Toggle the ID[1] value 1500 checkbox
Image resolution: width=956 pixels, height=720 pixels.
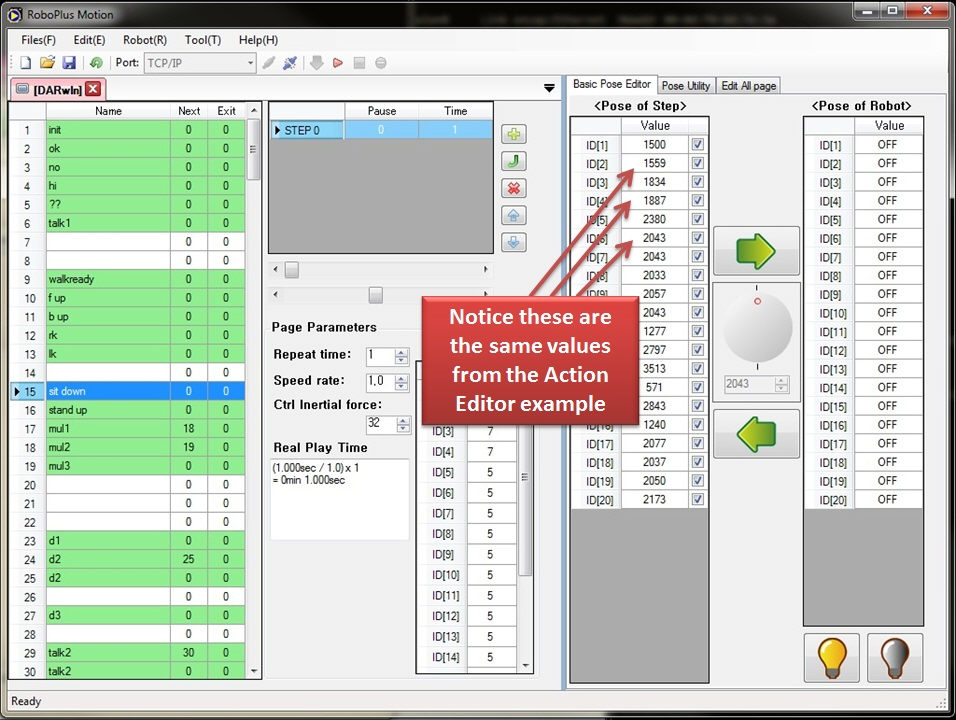[697, 144]
